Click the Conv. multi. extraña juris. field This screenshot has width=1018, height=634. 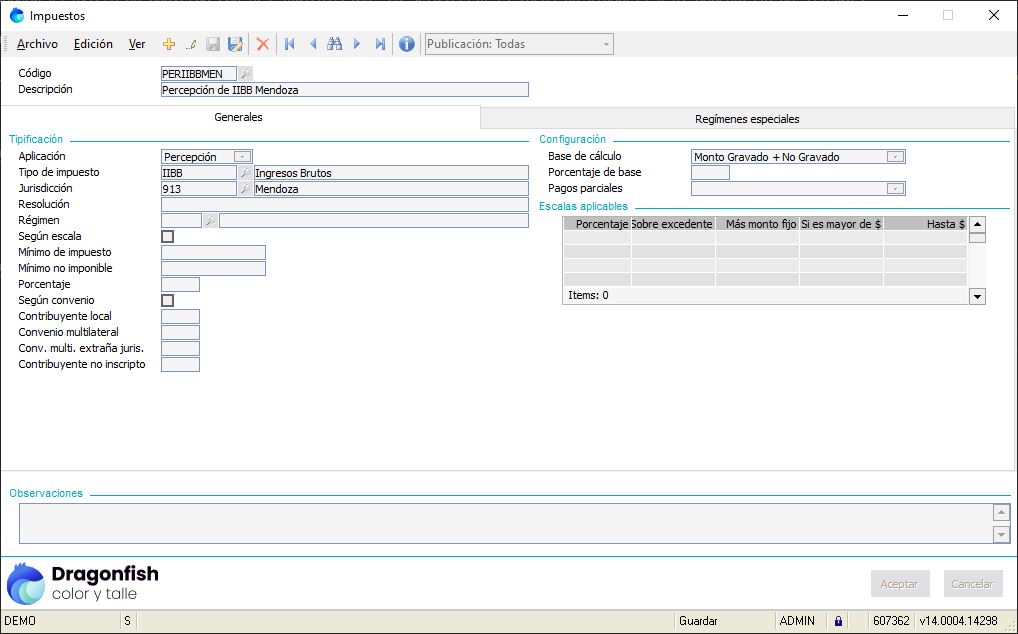point(180,348)
